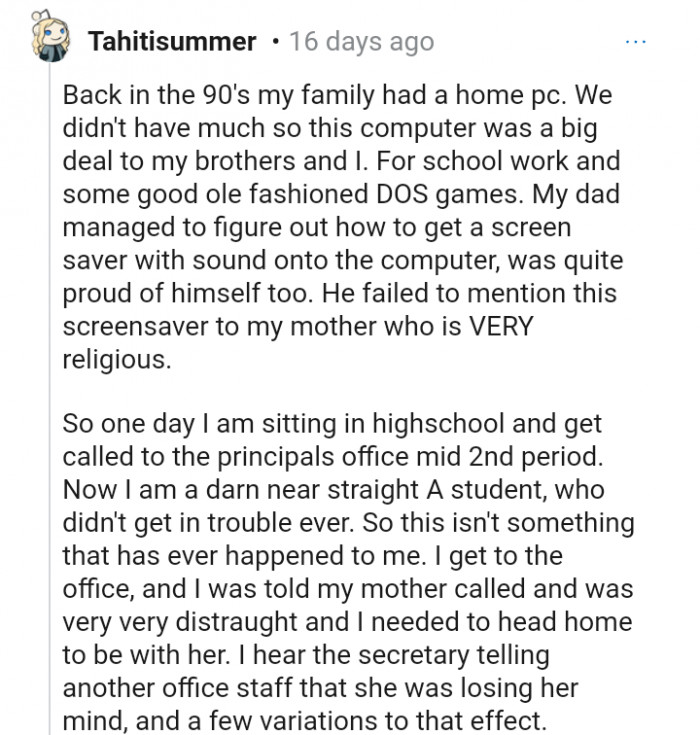
Task: Click the phrase 'DOS games' in the comment
Action: [x=449, y=194]
